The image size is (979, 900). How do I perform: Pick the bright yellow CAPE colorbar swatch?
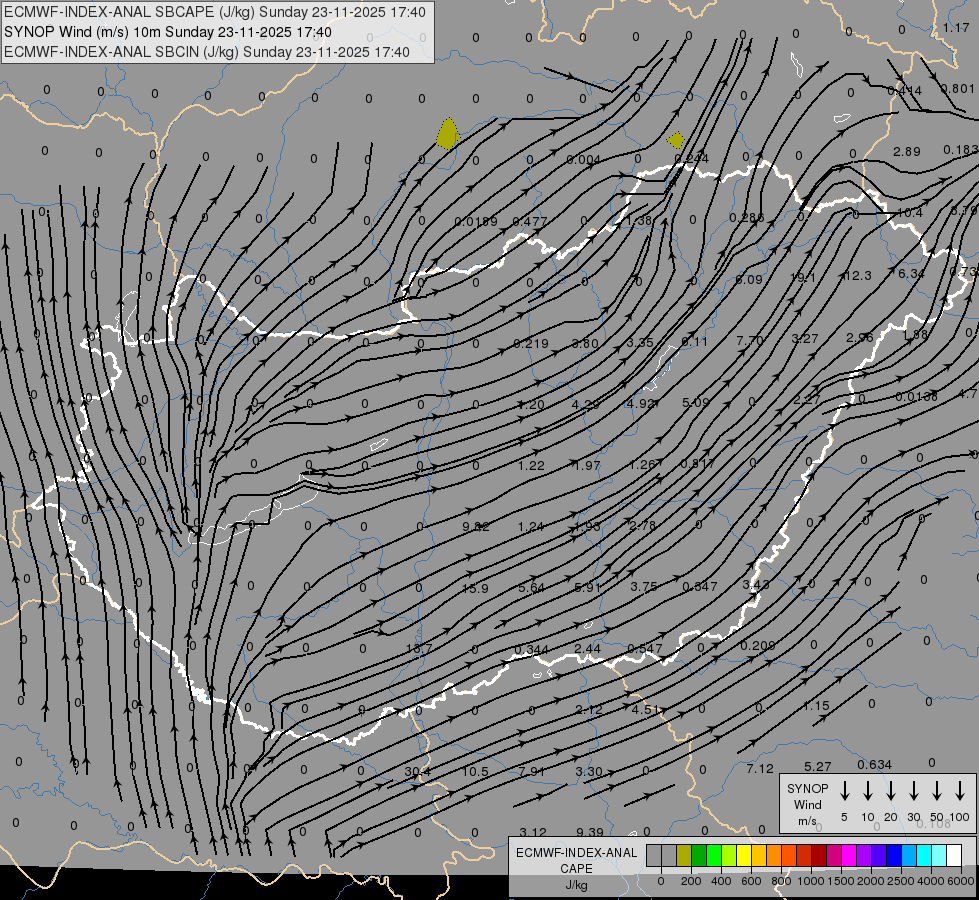[x=744, y=855]
